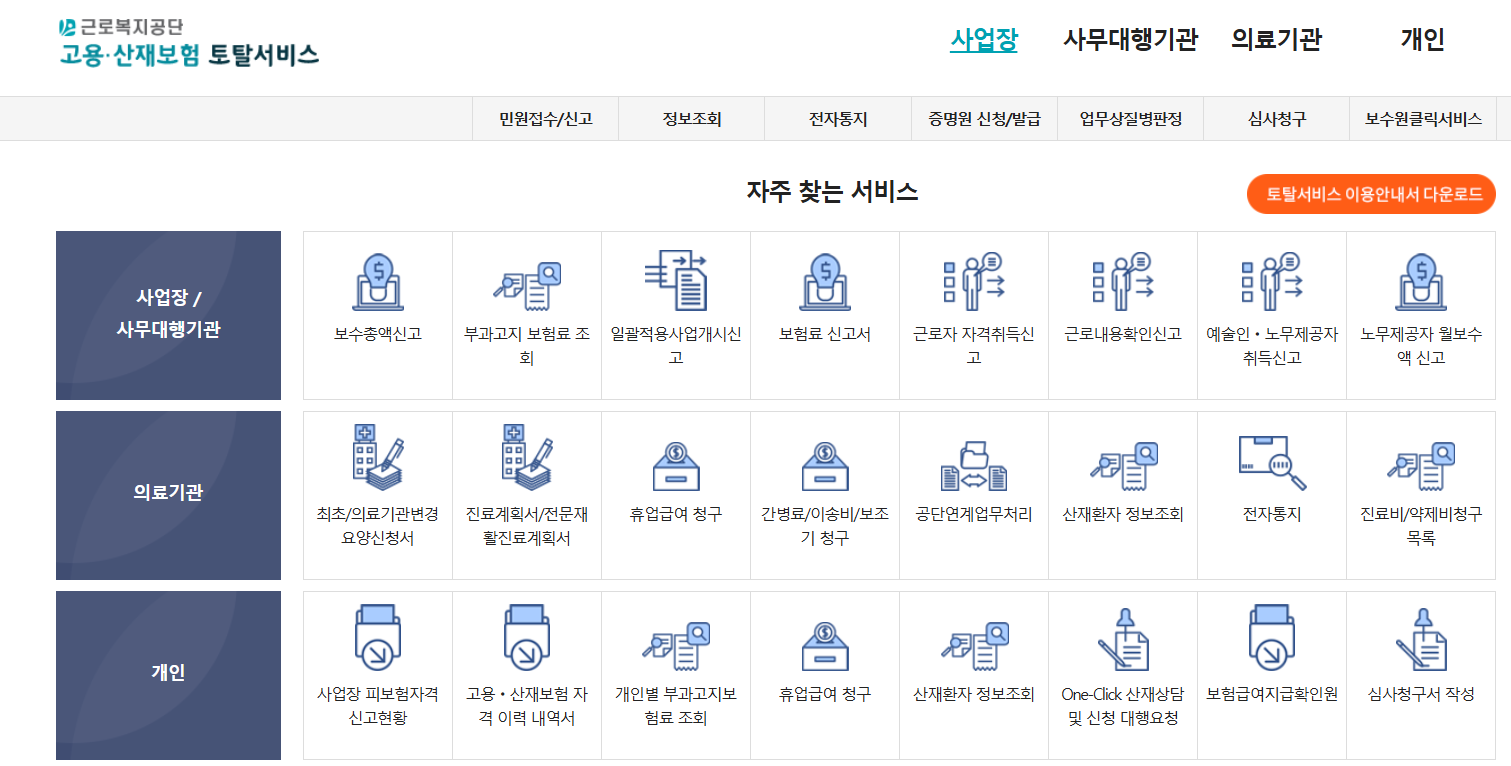This screenshot has height=766, width=1511.
Task: Open the 보험료 신고서 service
Action: [x=824, y=300]
